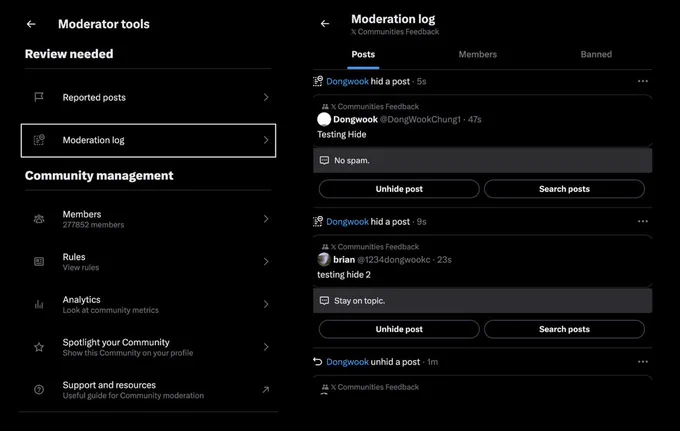This screenshot has height=431, width=680.
Task: Open Members with 277852 members
Action: tap(148, 219)
